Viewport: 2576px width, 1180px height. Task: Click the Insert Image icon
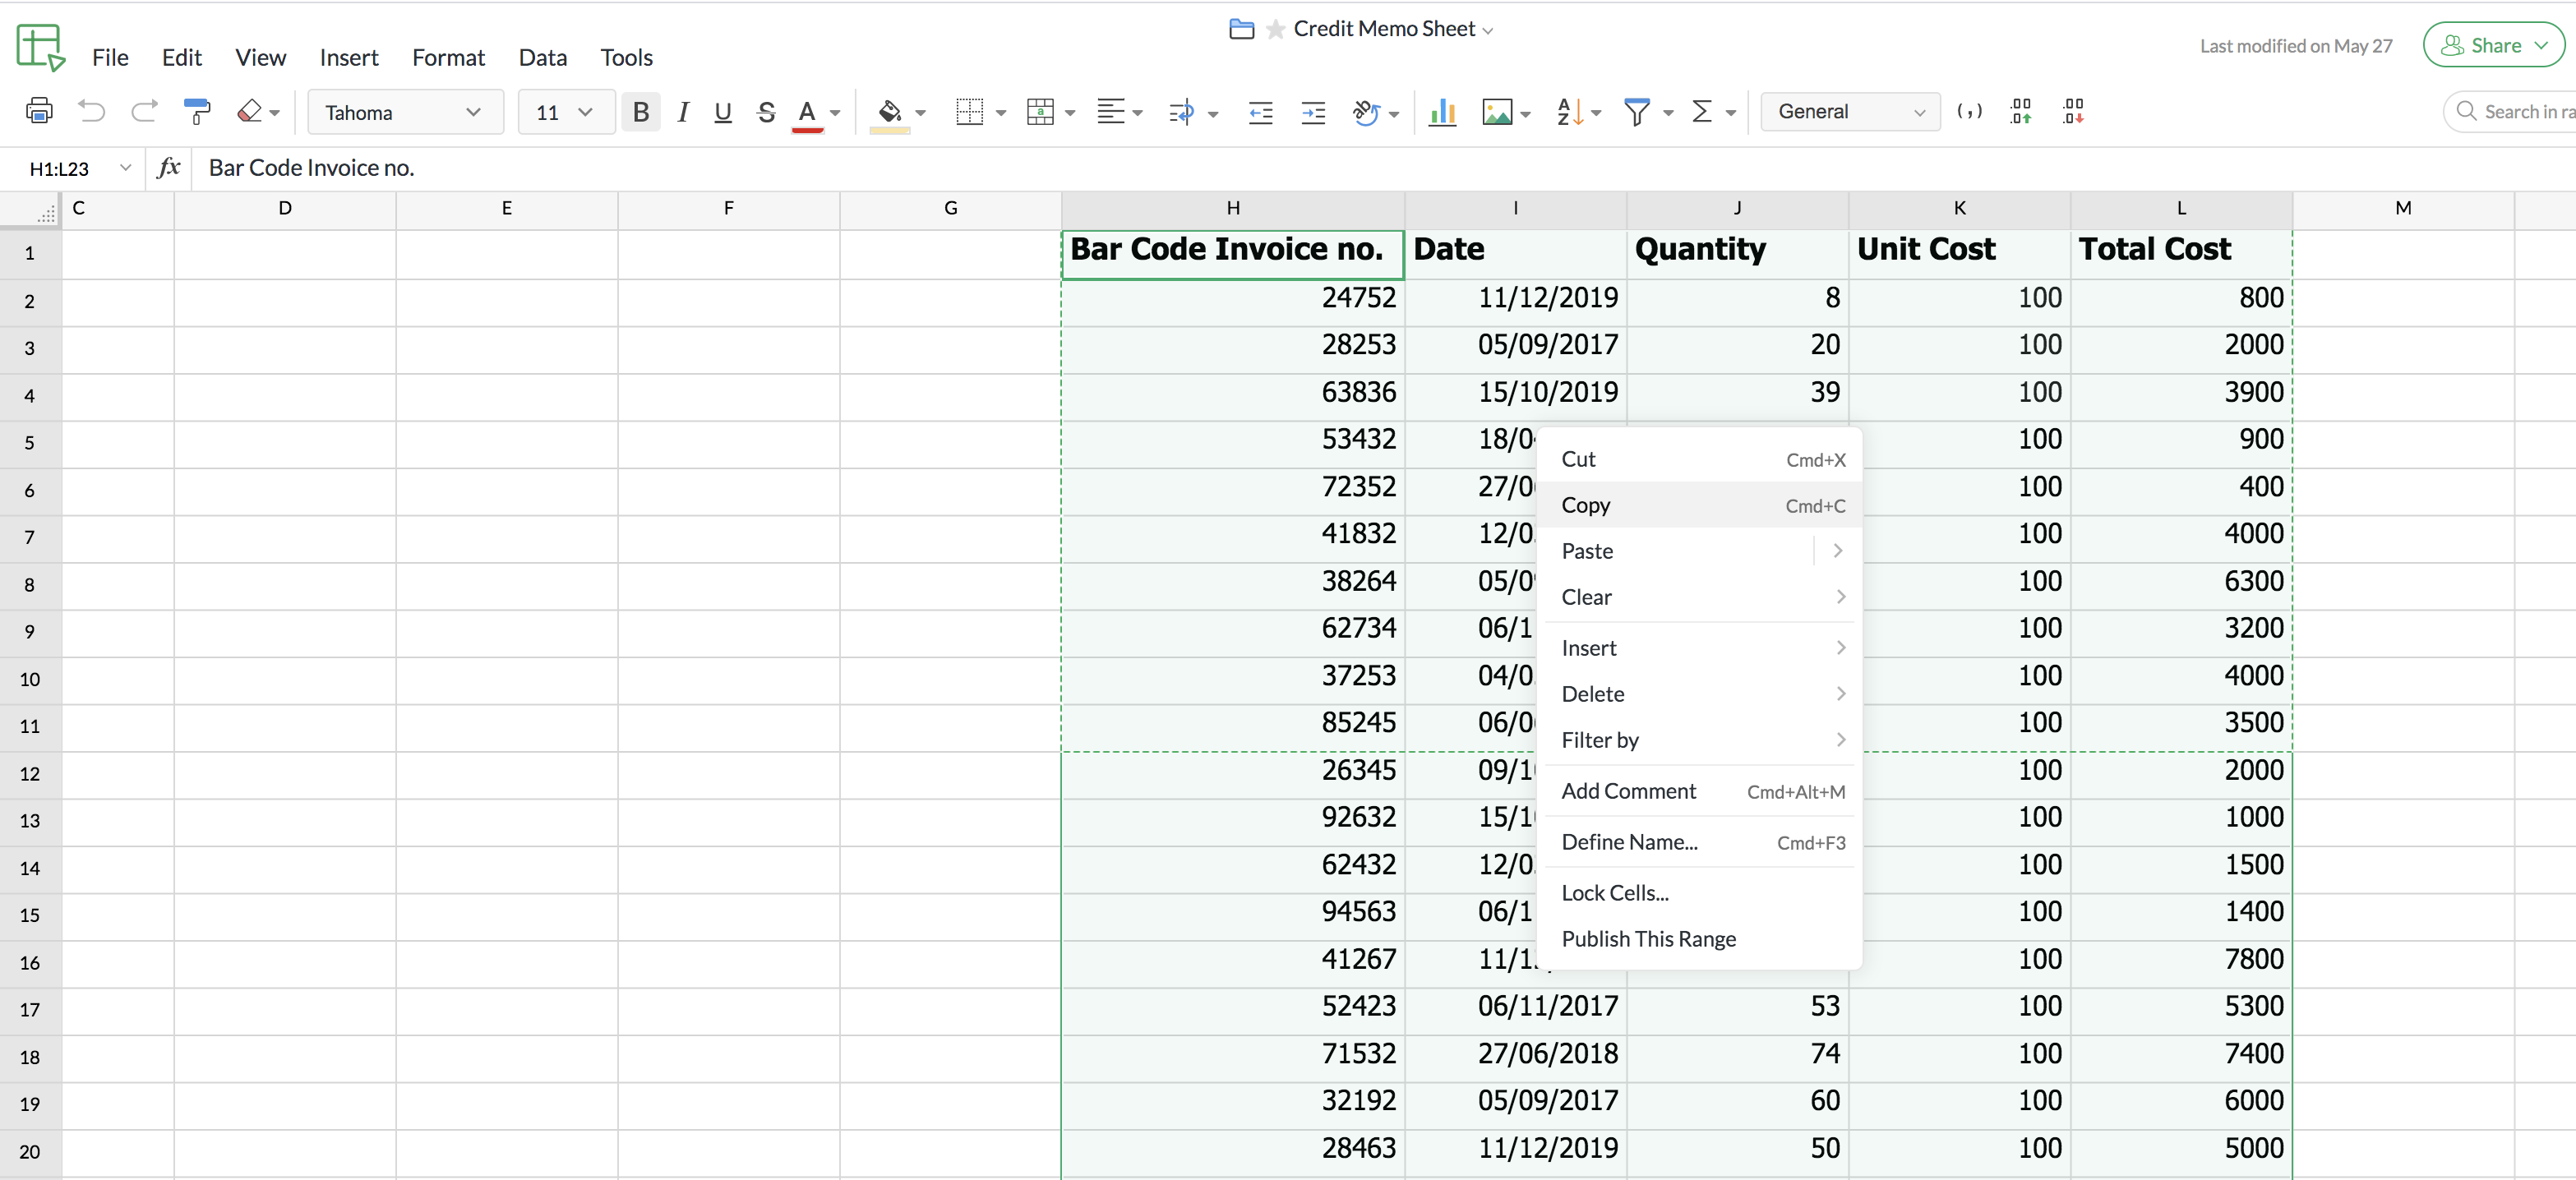(x=1497, y=111)
